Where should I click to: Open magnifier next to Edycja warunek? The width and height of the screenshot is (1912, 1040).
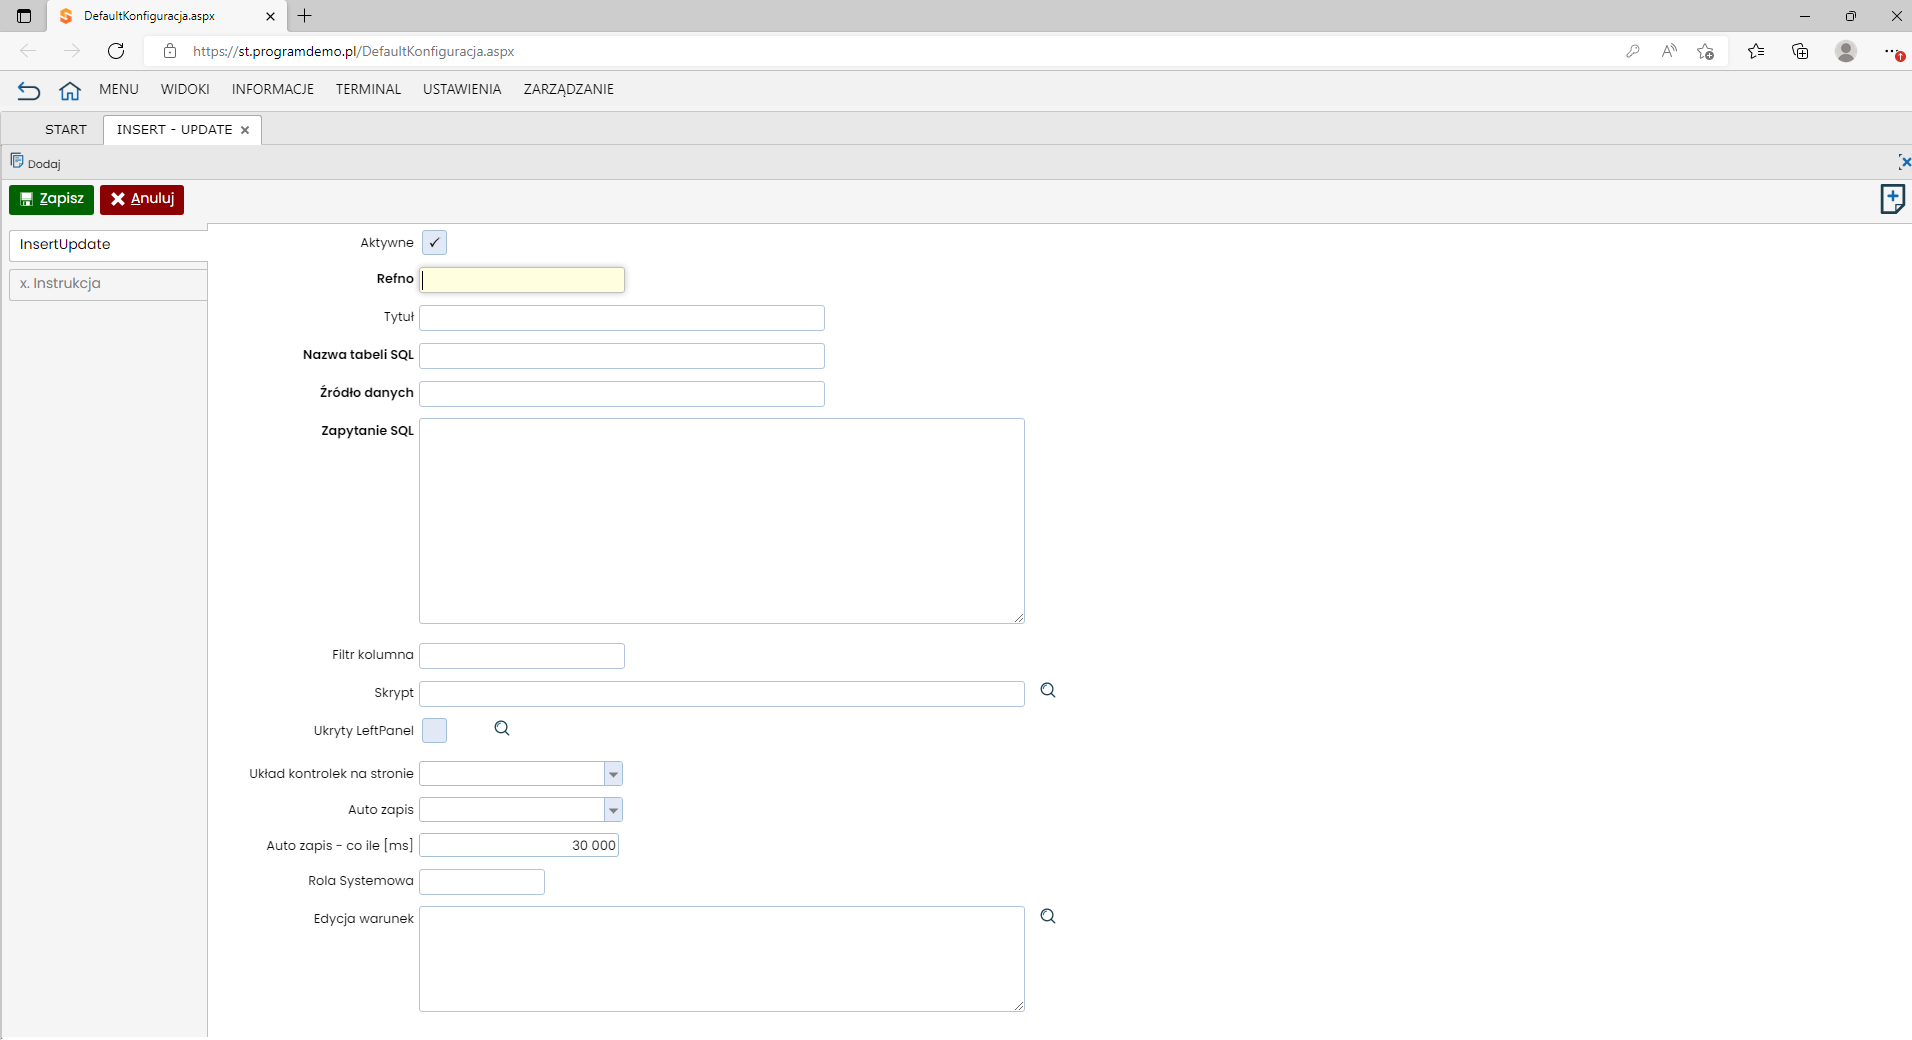coord(1048,917)
